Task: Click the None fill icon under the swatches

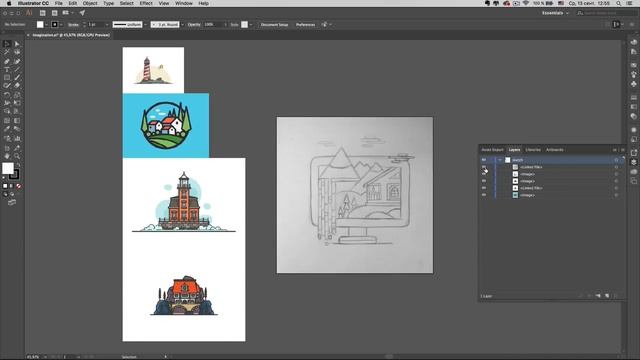Action: [x=18, y=186]
